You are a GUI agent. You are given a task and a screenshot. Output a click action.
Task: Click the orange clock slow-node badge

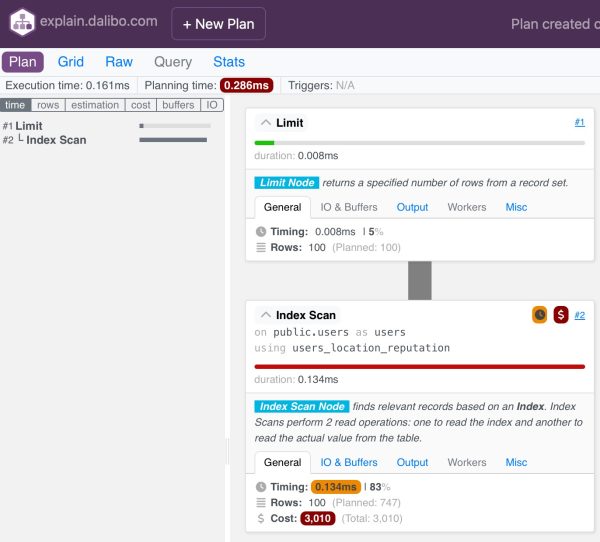[539, 315]
